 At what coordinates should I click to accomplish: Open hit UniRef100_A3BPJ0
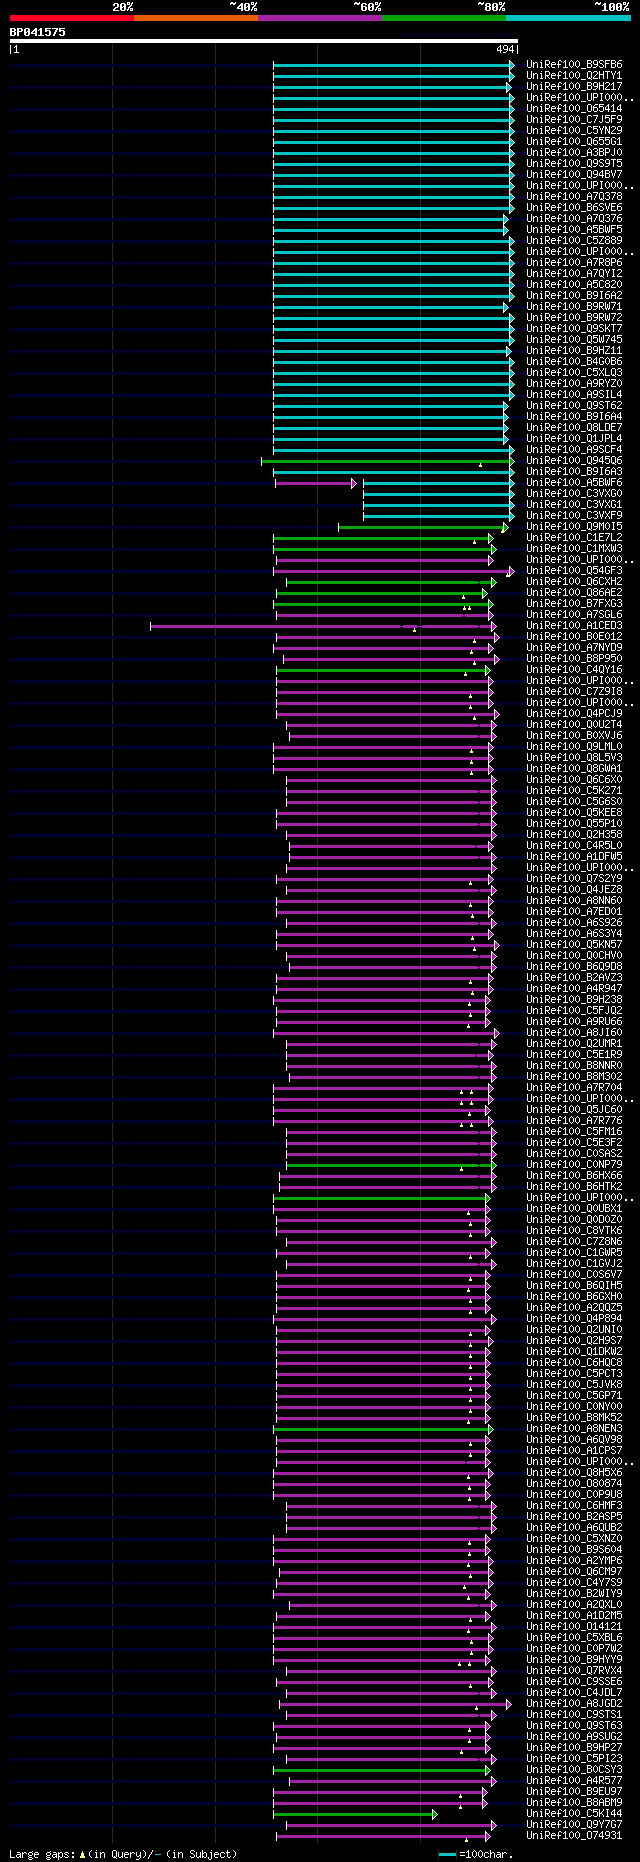[x=574, y=153]
